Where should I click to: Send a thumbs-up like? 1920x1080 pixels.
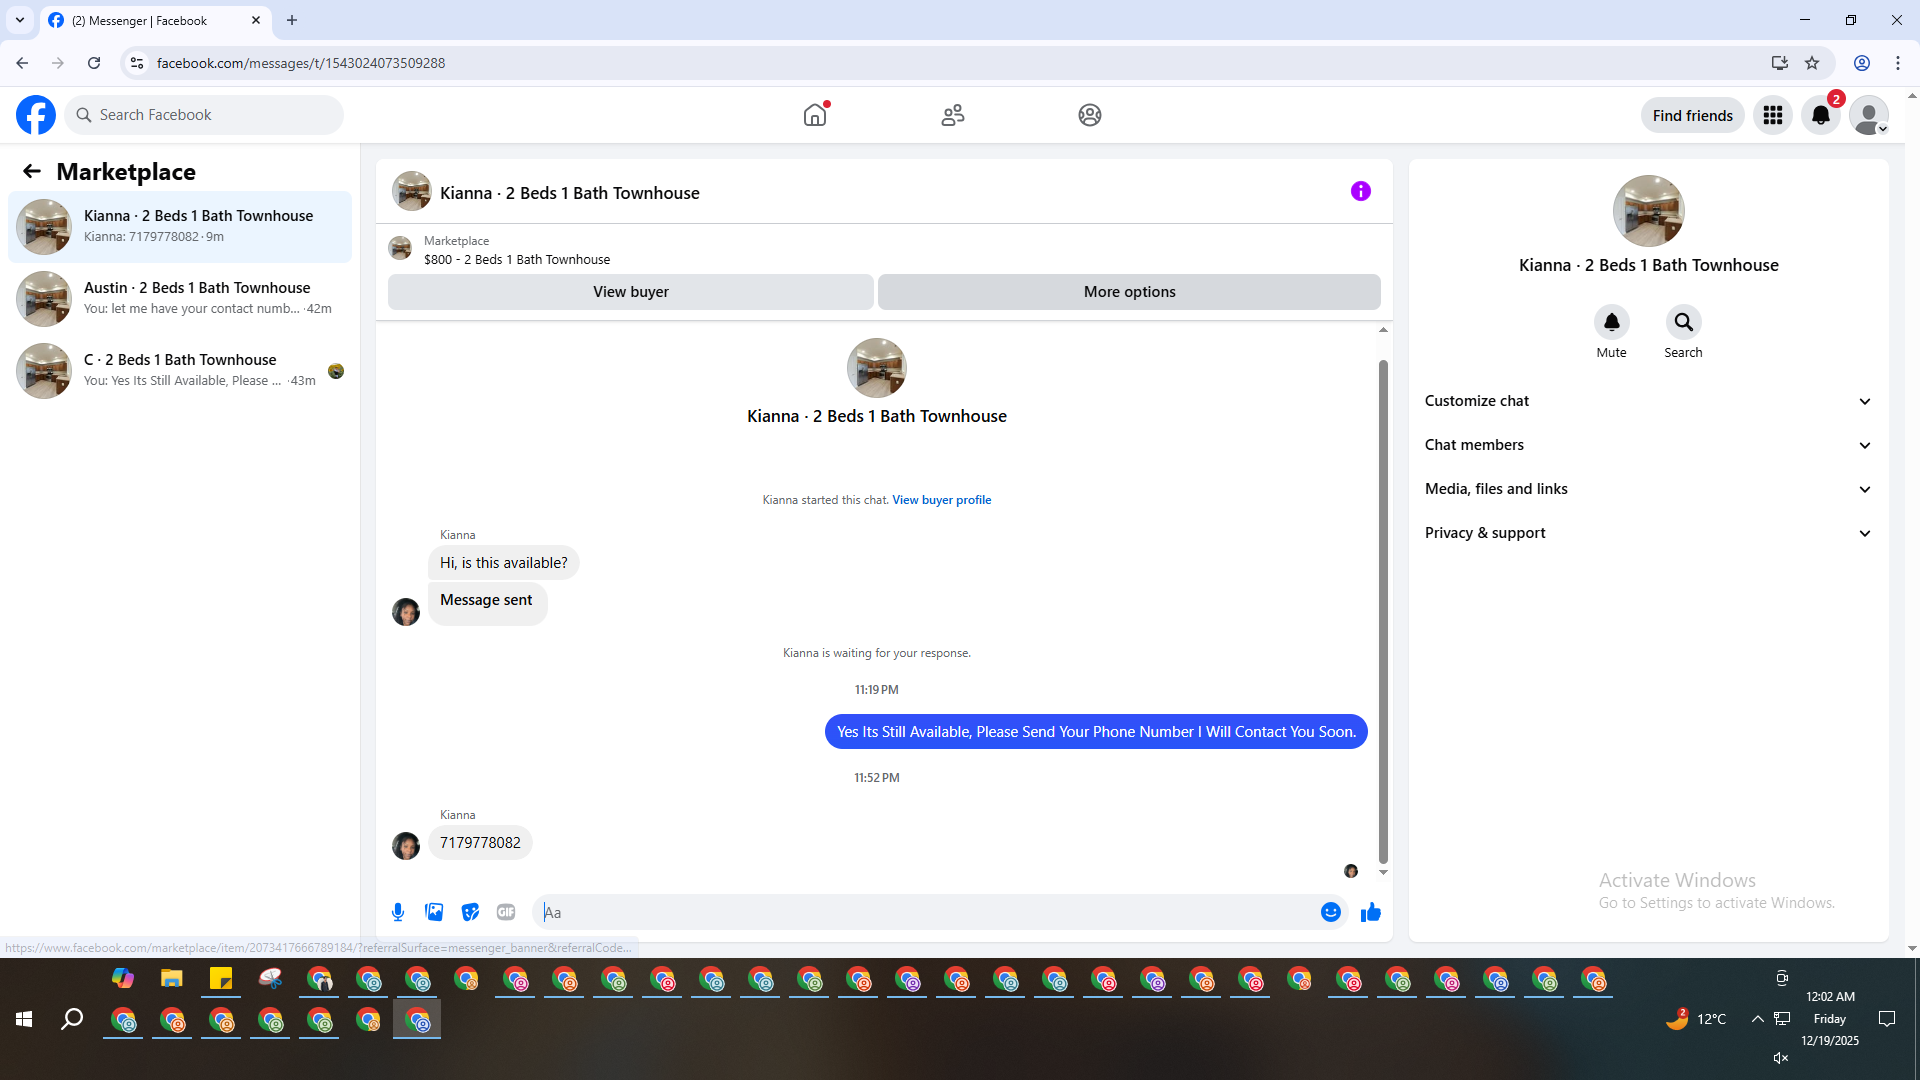pyautogui.click(x=1371, y=912)
